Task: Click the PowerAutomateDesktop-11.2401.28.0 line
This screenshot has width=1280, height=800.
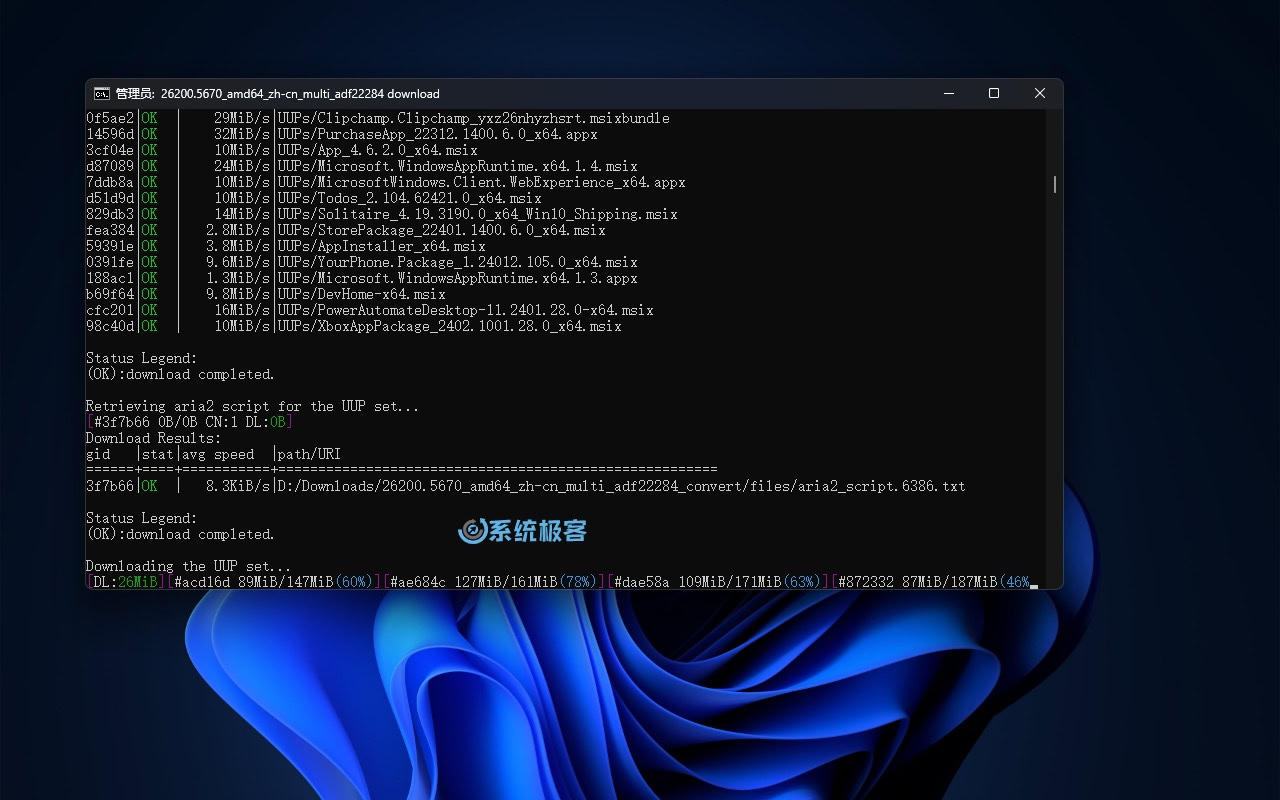Action: pos(466,310)
